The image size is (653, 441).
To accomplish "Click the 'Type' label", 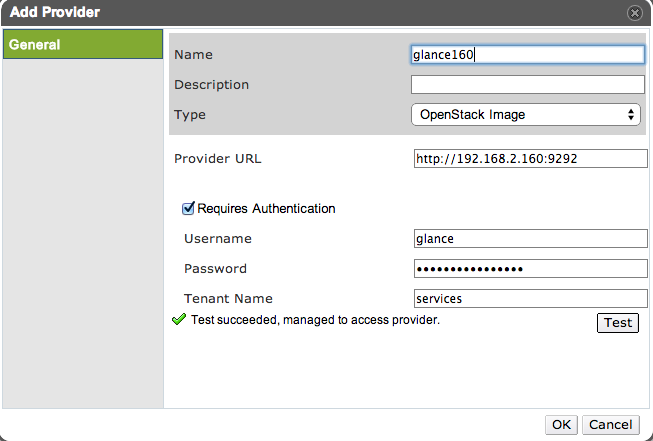I will click(x=190, y=115).
